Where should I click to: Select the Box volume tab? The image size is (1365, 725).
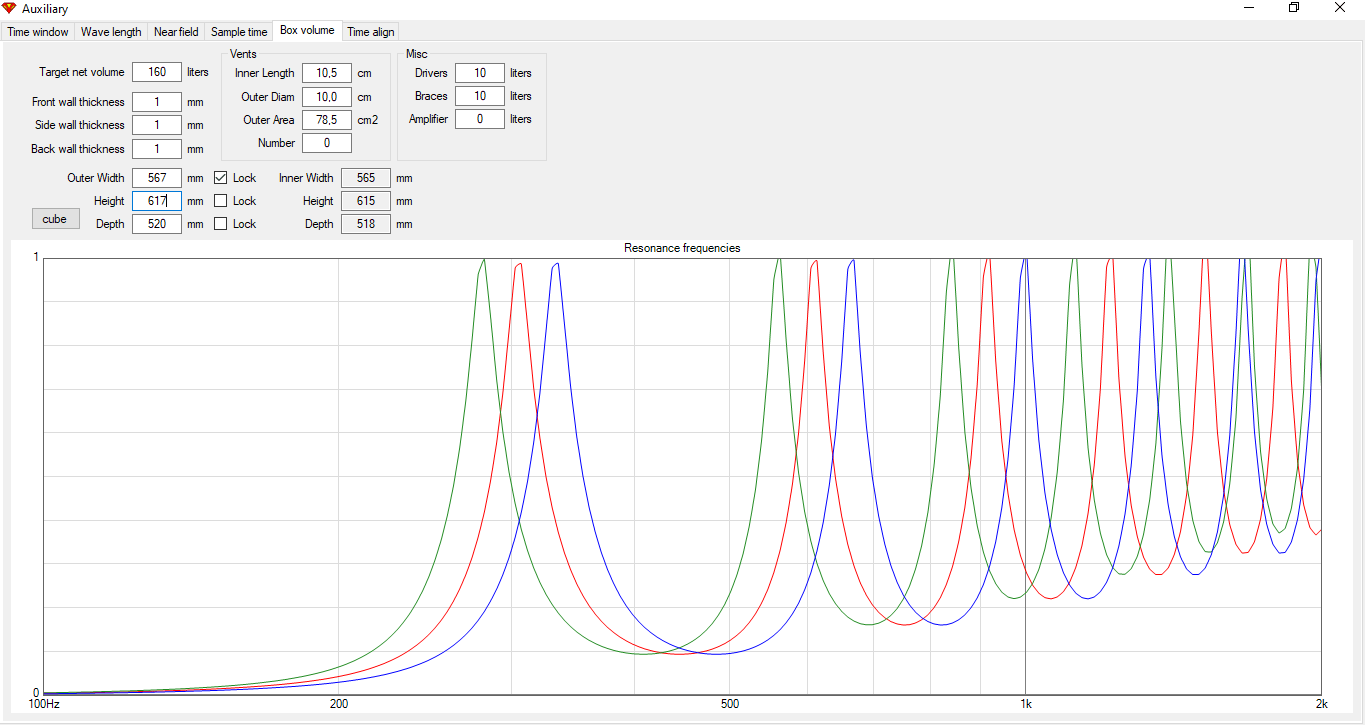click(307, 30)
